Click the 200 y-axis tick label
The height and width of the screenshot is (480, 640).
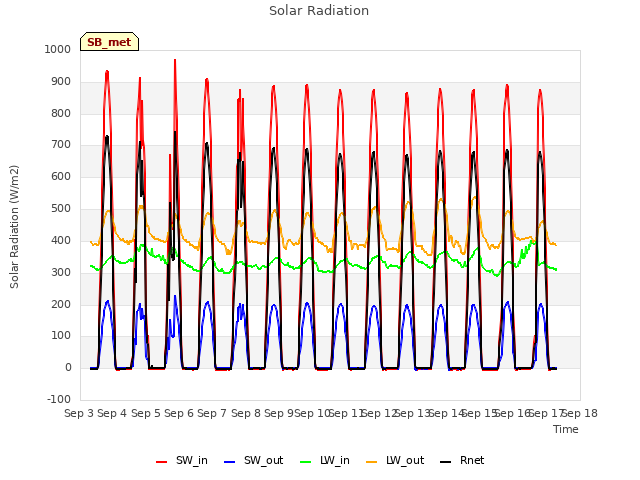coord(61,304)
